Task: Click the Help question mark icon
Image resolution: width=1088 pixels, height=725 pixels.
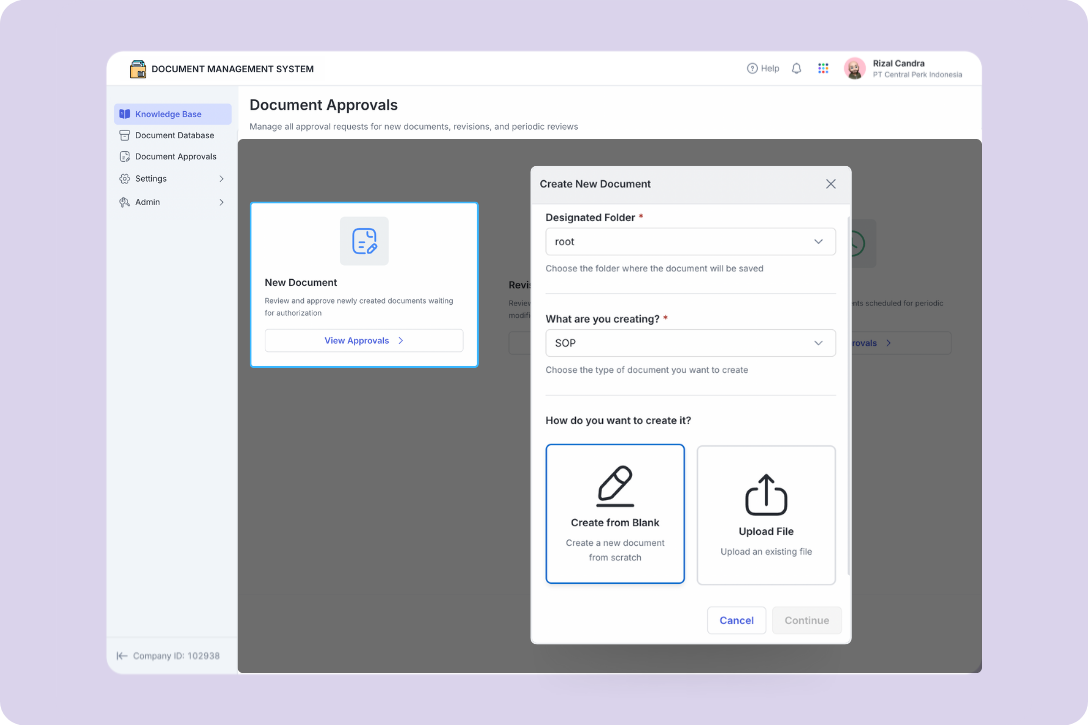Action: click(752, 69)
